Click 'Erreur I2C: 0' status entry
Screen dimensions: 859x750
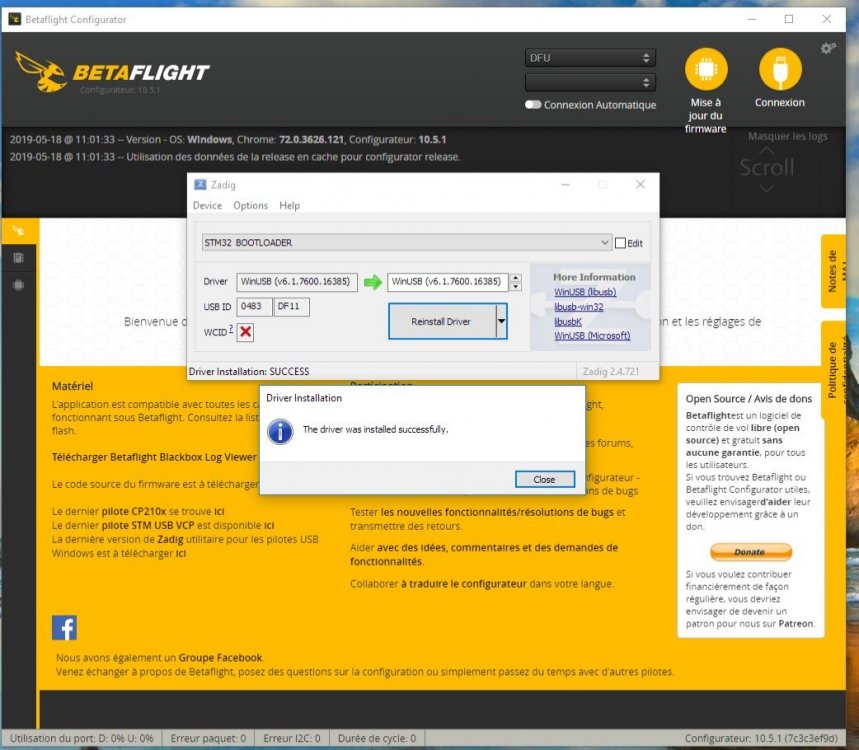coord(291,738)
